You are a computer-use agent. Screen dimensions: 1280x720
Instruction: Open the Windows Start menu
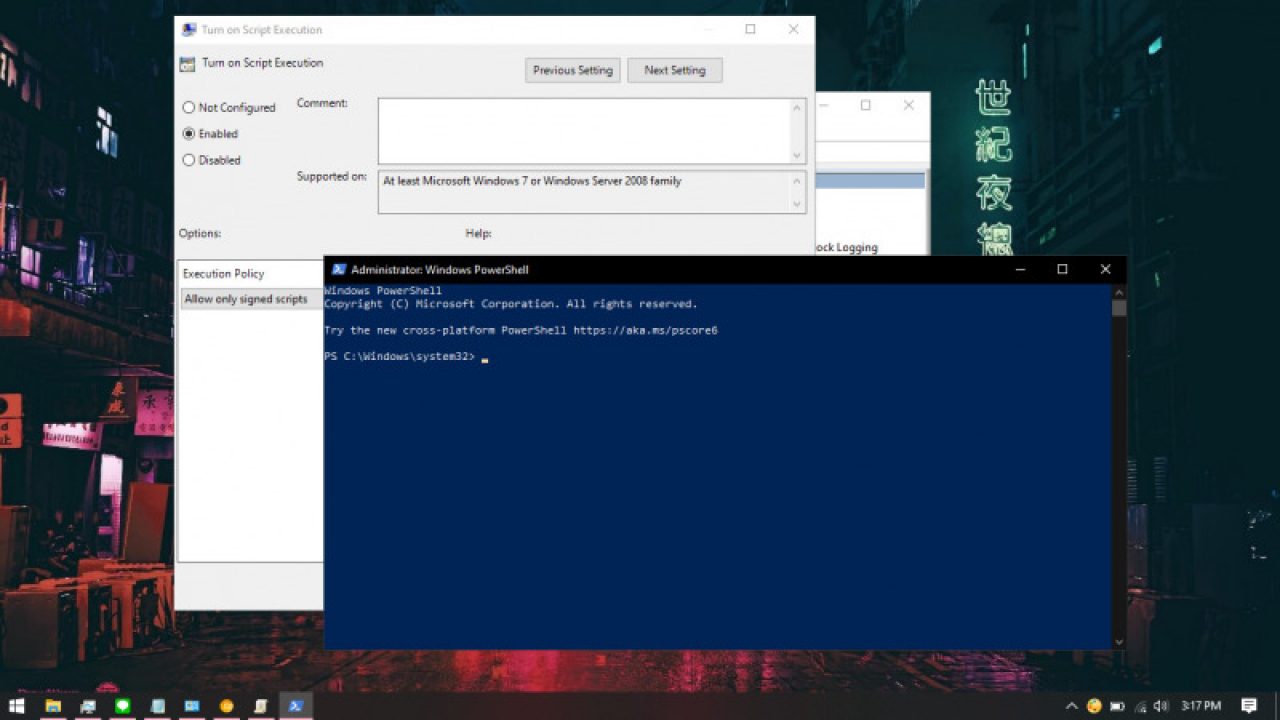tap(17, 706)
